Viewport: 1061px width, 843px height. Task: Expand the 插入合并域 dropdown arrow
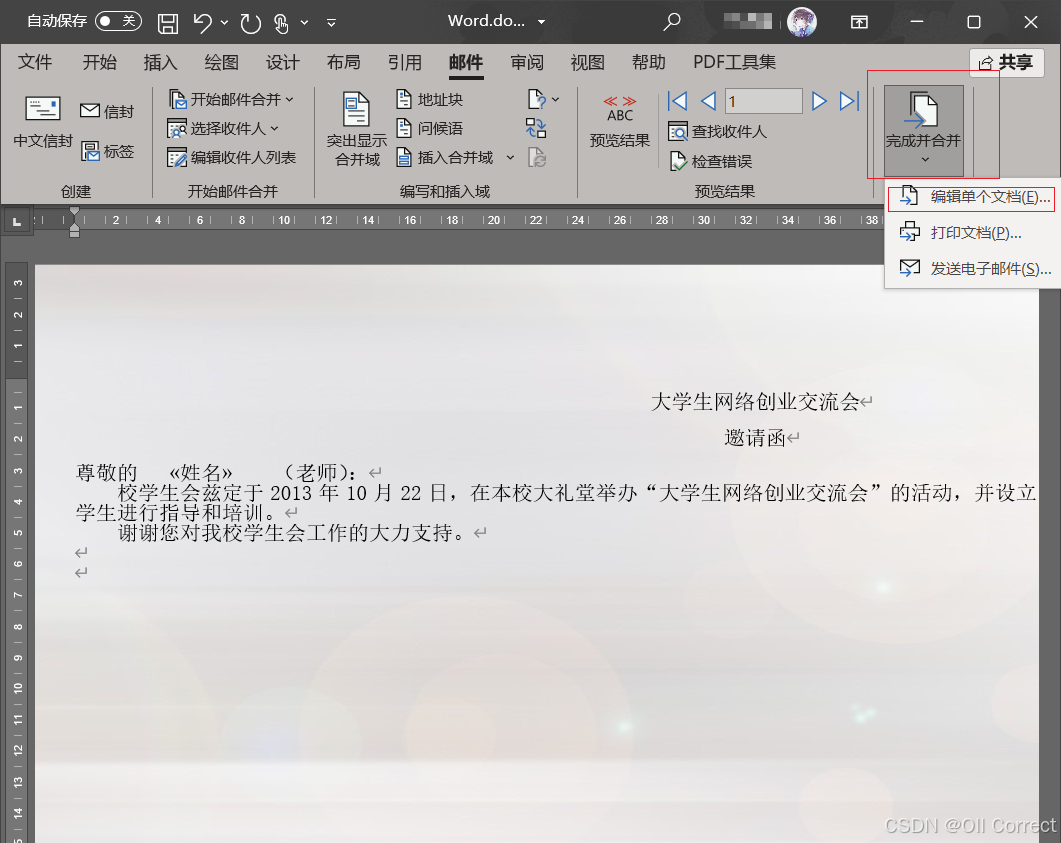point(510,158)
